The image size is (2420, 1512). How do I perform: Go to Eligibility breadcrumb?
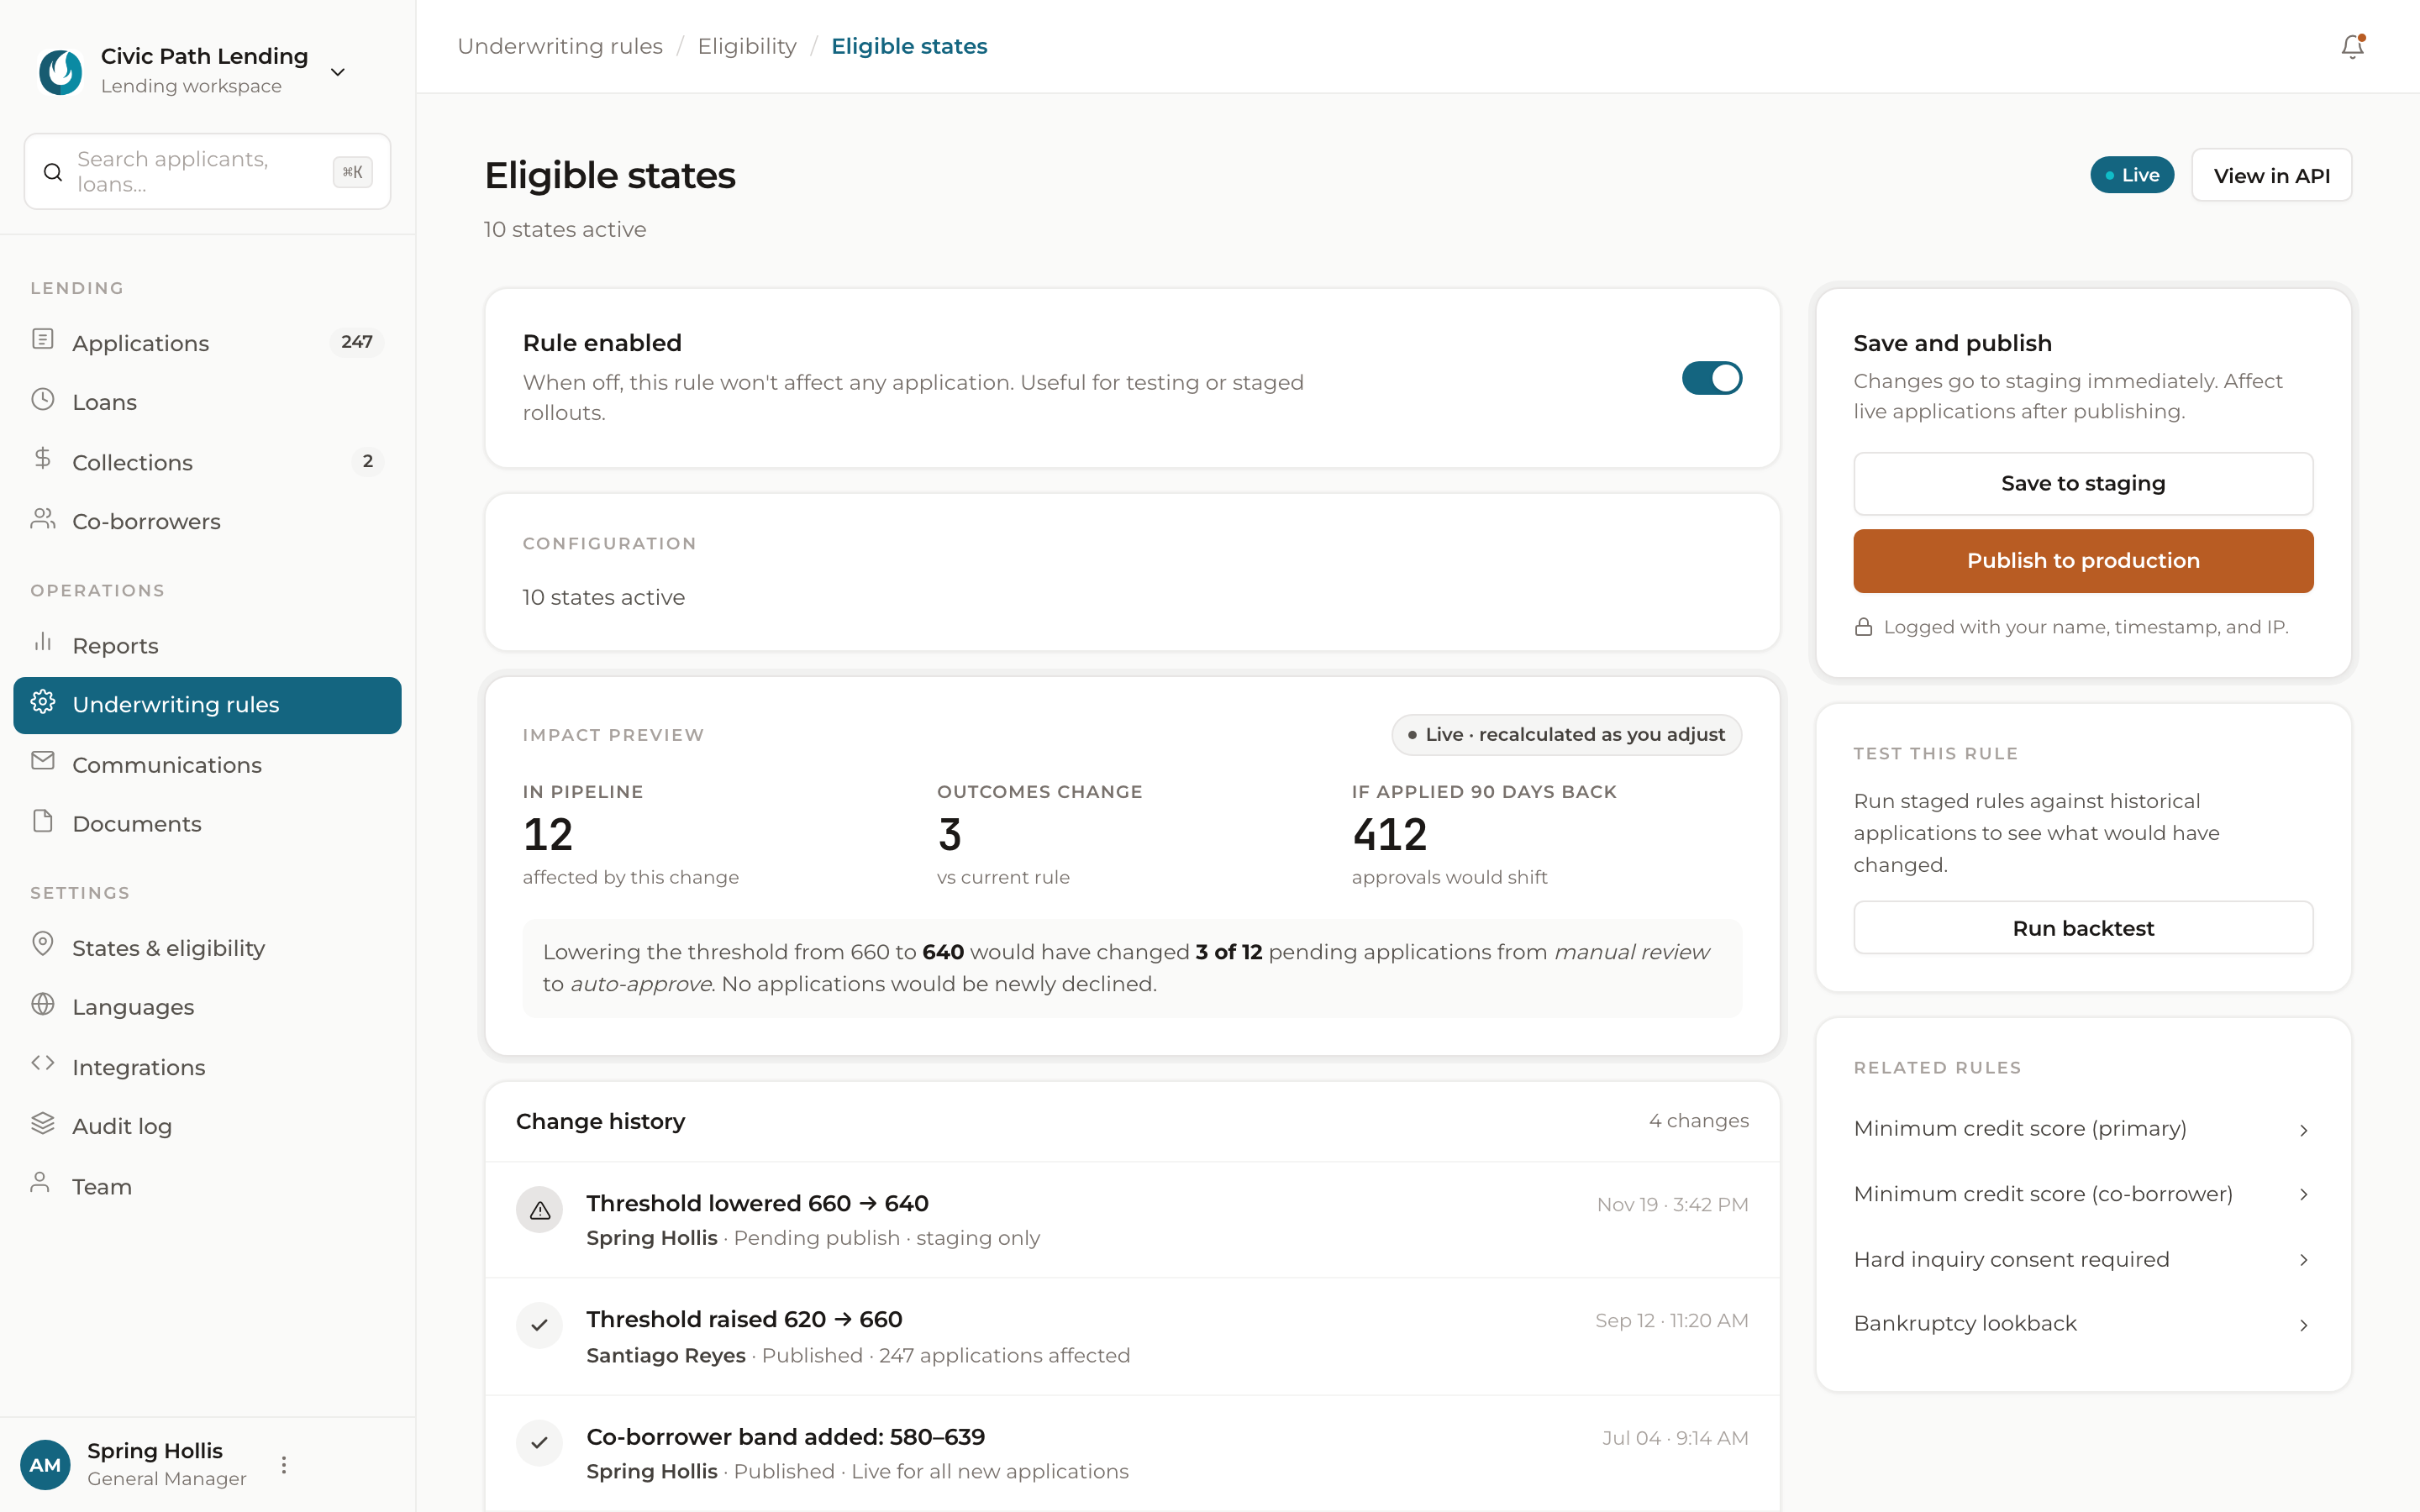747,47
